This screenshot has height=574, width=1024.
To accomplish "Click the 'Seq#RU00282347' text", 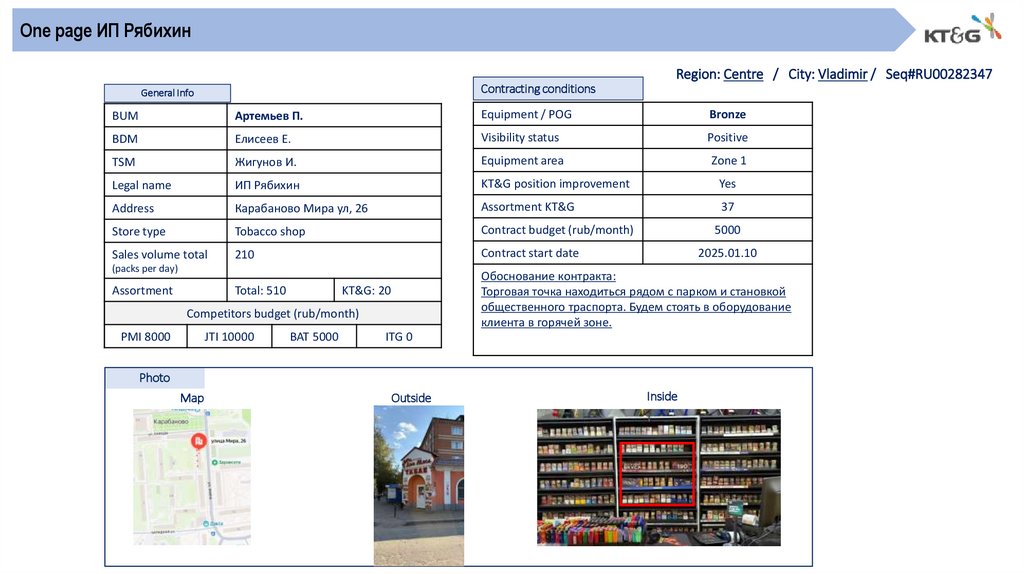I will [x=938, y=74].
